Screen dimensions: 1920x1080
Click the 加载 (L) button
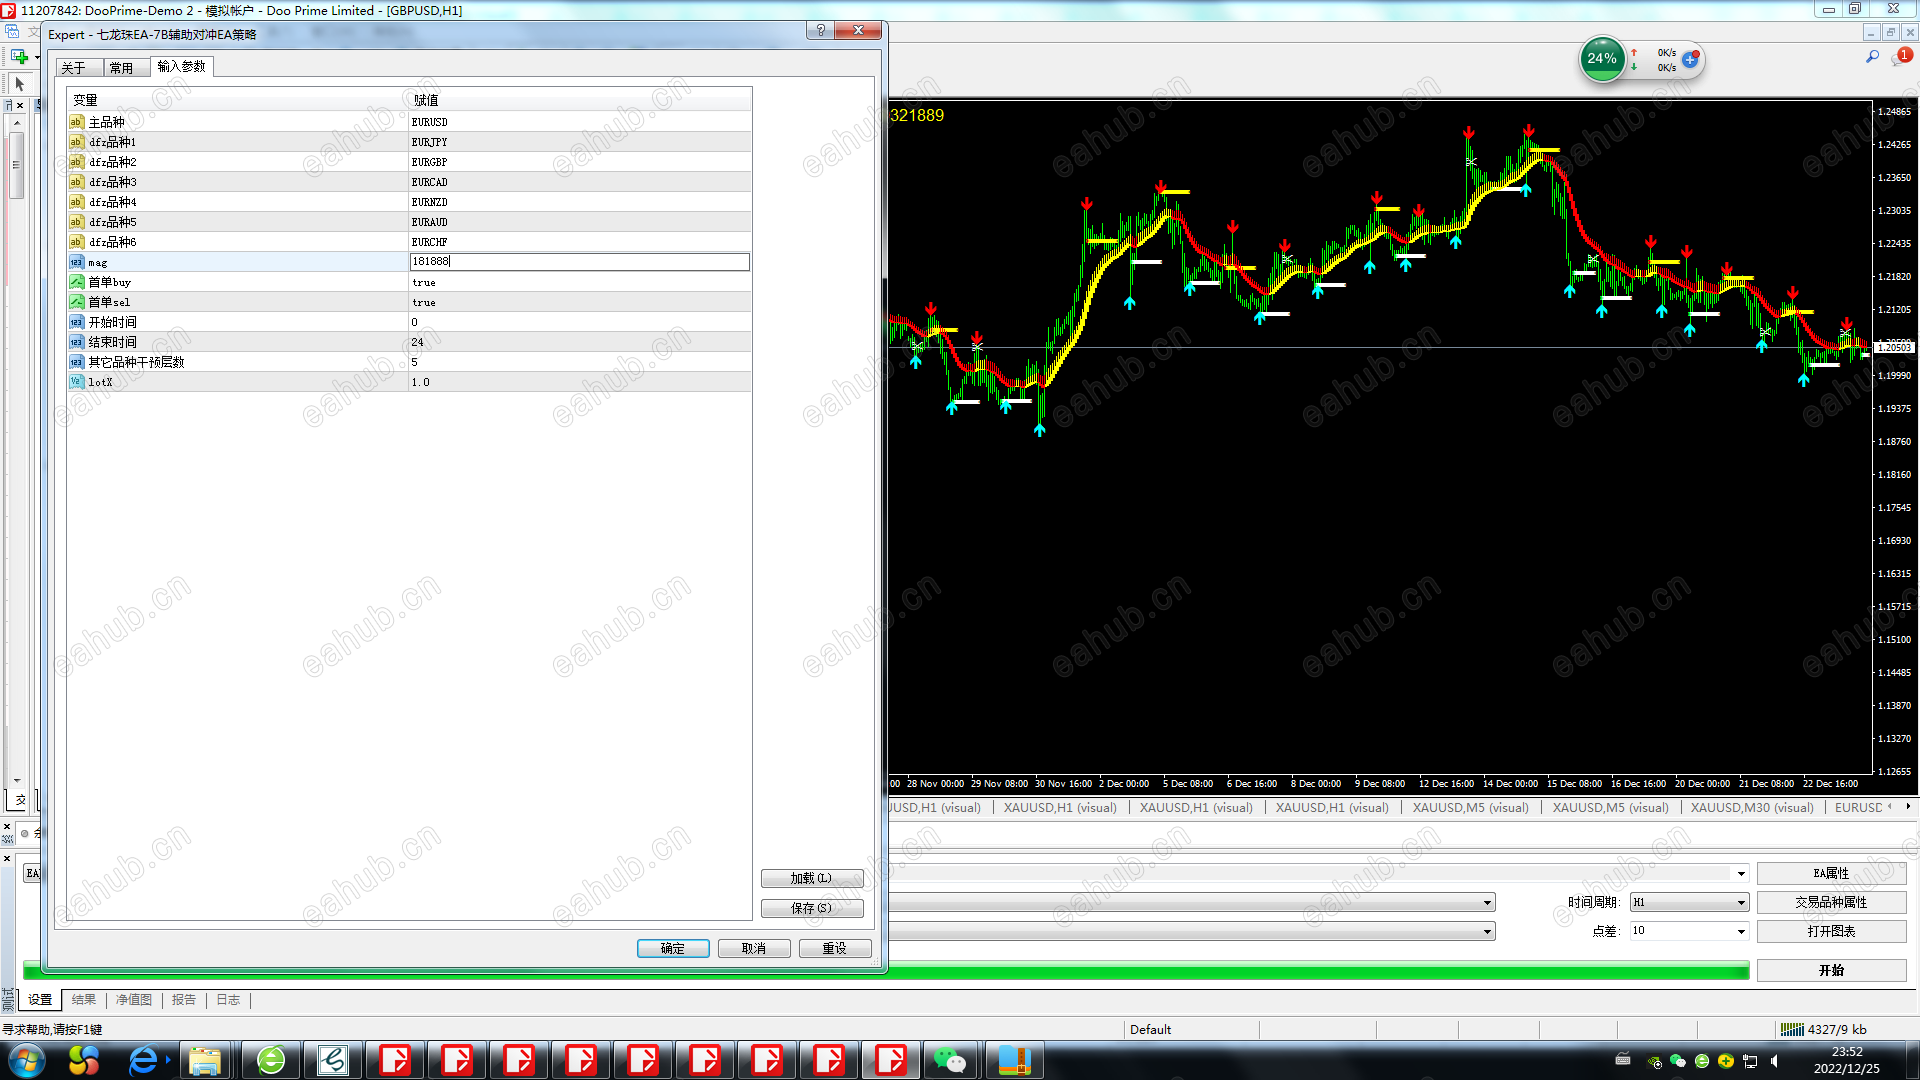(811, 878)
